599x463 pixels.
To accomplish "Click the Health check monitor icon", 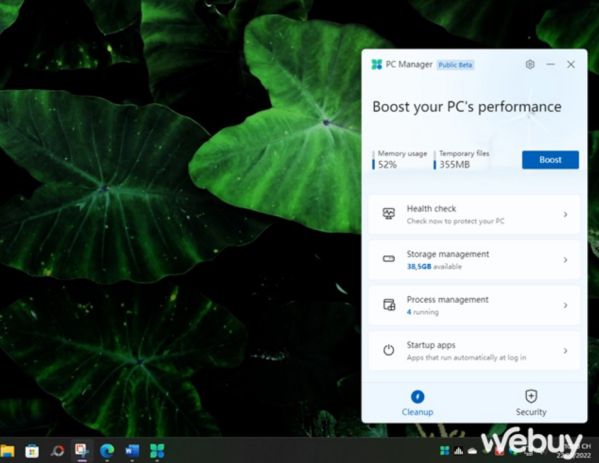I will coord(389,214).
